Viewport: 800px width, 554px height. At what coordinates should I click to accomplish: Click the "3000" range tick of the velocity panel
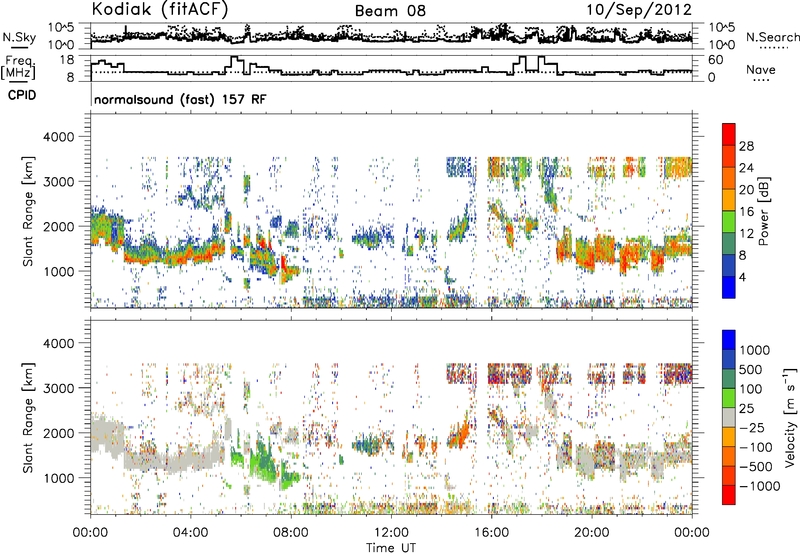pos(59,388)
